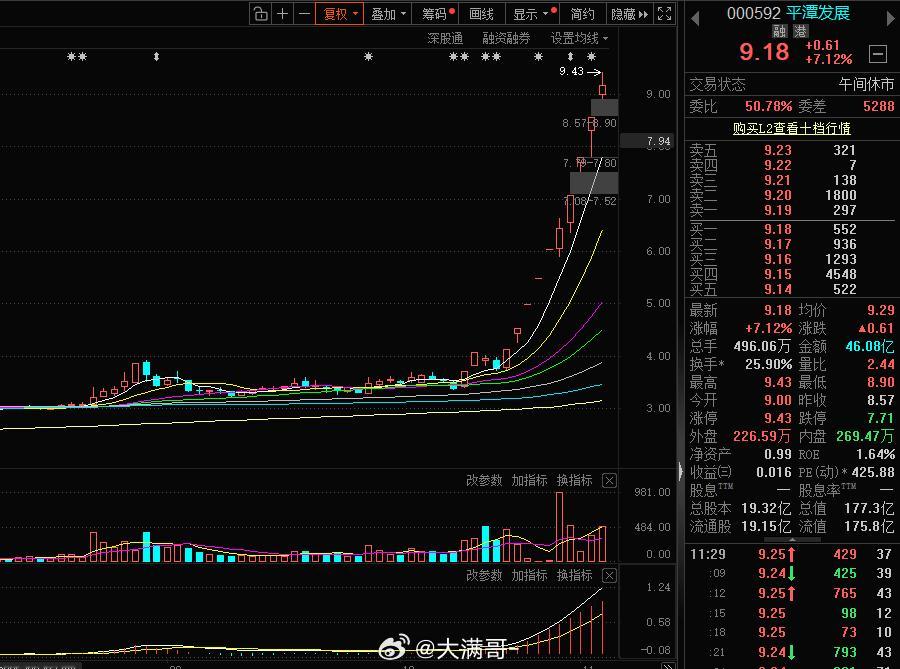Expand the 设置均线 dropdown

579,38
